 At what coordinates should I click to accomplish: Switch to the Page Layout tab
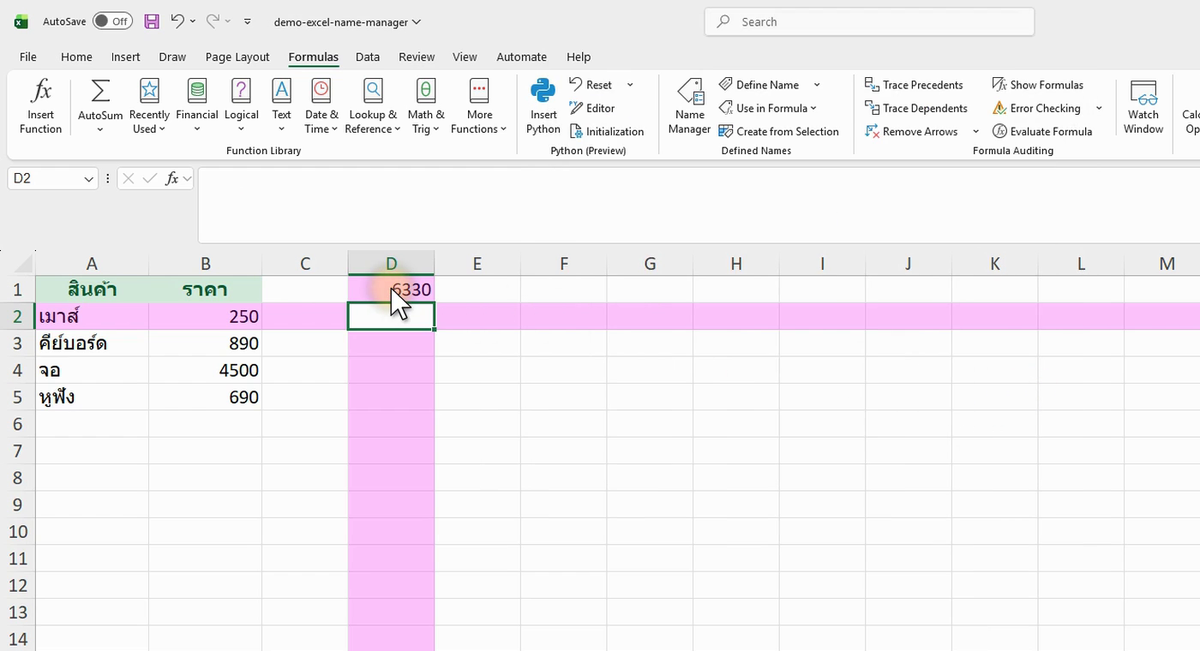point(237,57)
